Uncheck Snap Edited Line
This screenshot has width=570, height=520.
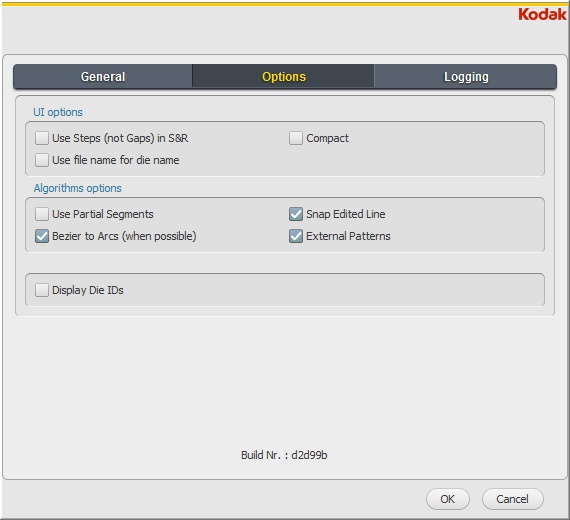(x=296, y=214)
